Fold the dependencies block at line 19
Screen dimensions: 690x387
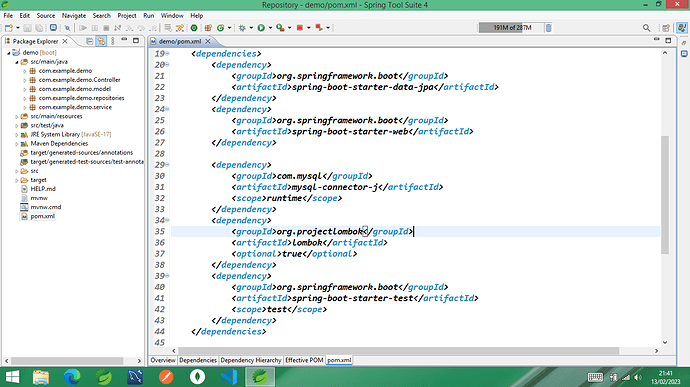pyautogui.click(x=167, y=54)
